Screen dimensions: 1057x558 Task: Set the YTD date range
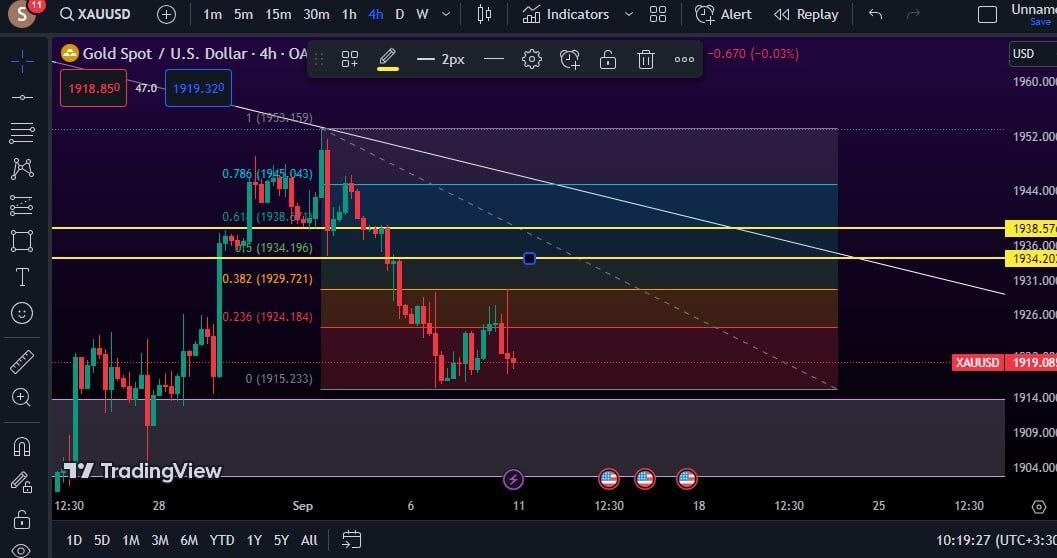point(222,540)
